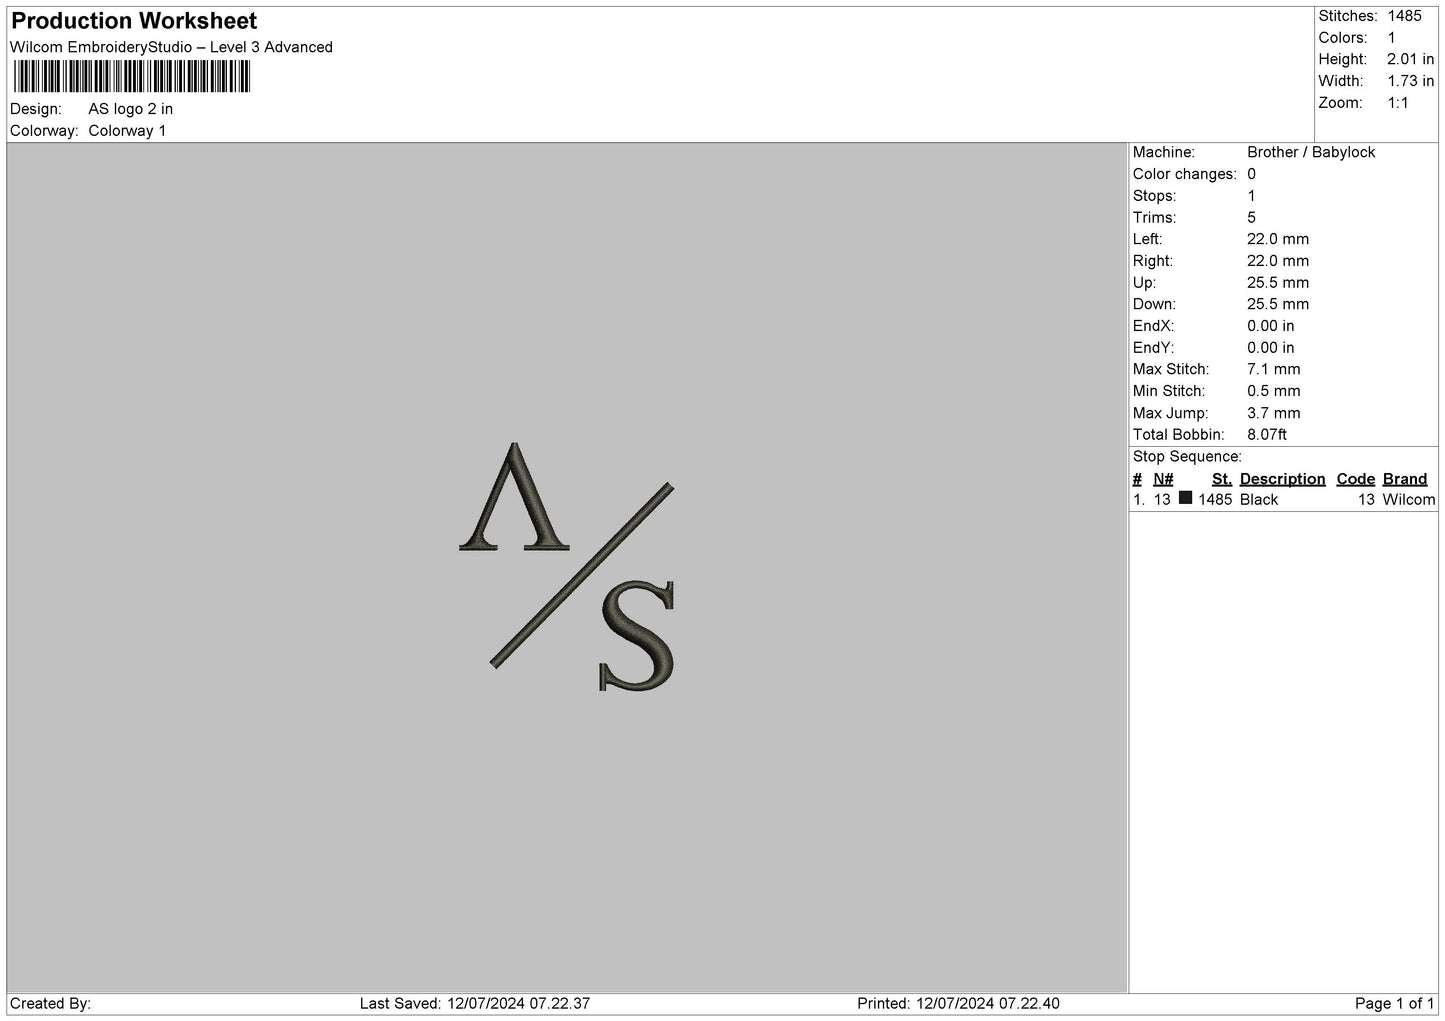1445x1021 pixels.
Task: Click the Left value '22.0 mm'
Action: coord(1278,239)
